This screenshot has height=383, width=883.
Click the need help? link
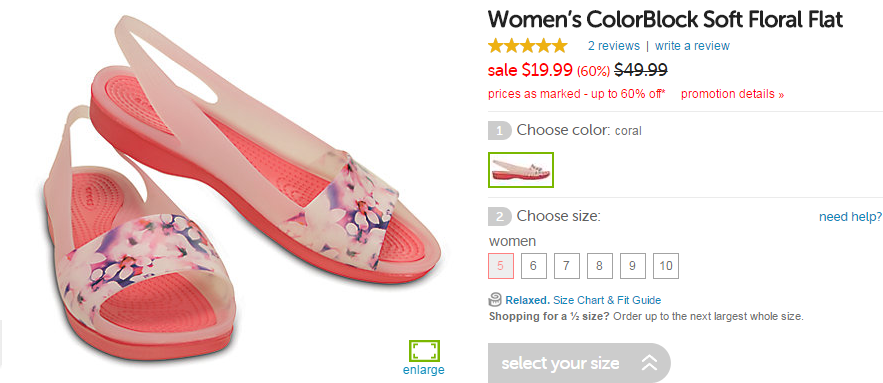(850, 217)
